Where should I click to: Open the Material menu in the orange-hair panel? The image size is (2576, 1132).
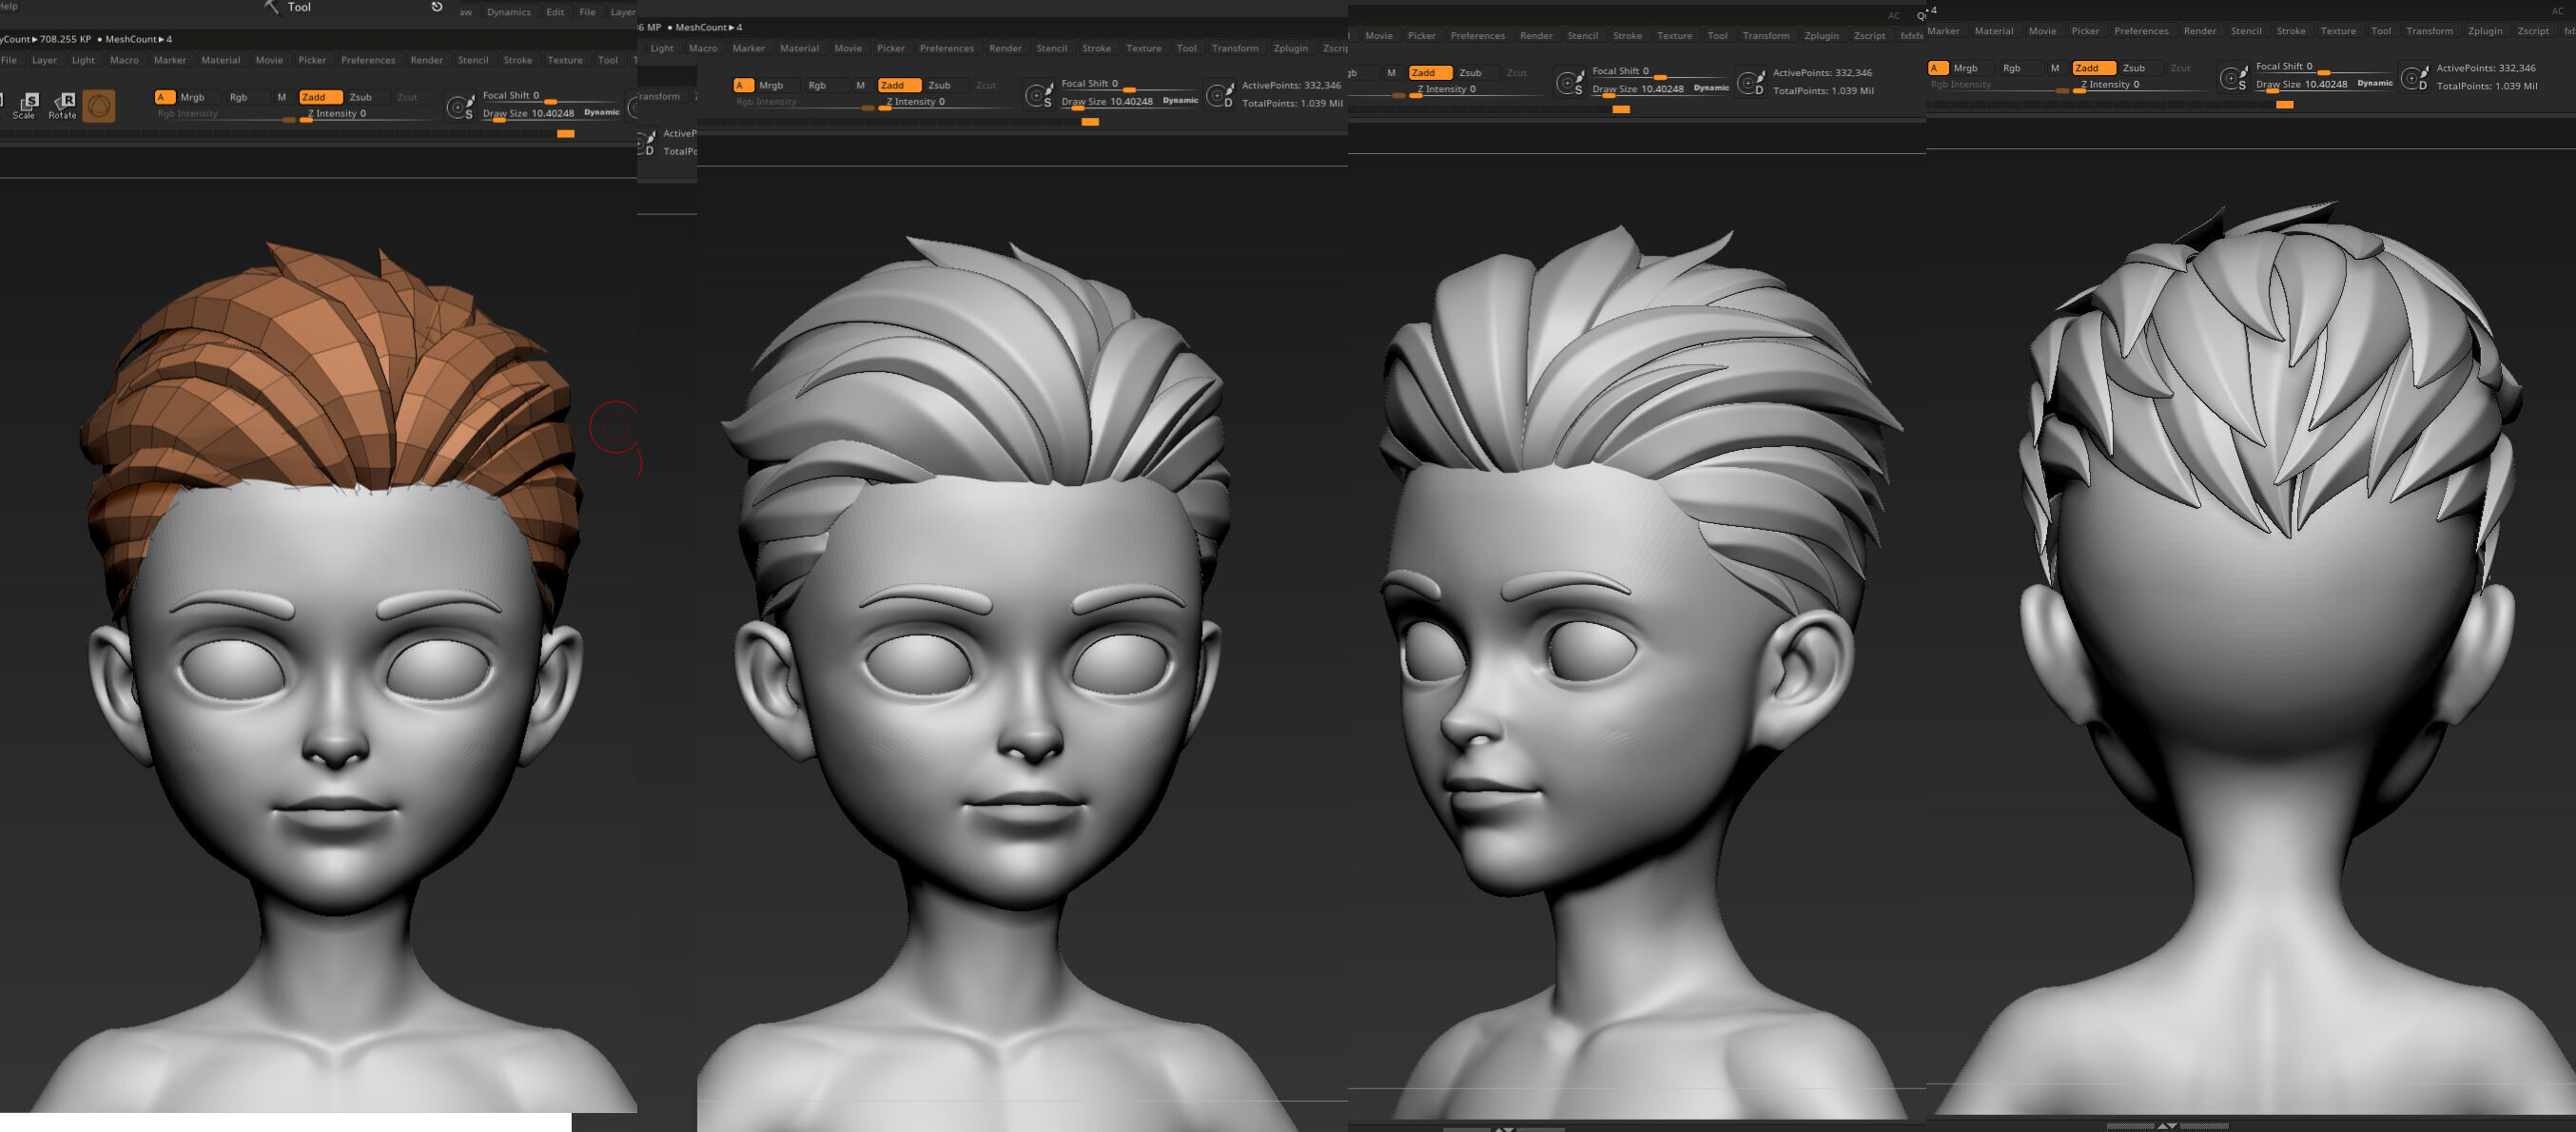click(x=221, y=60)
